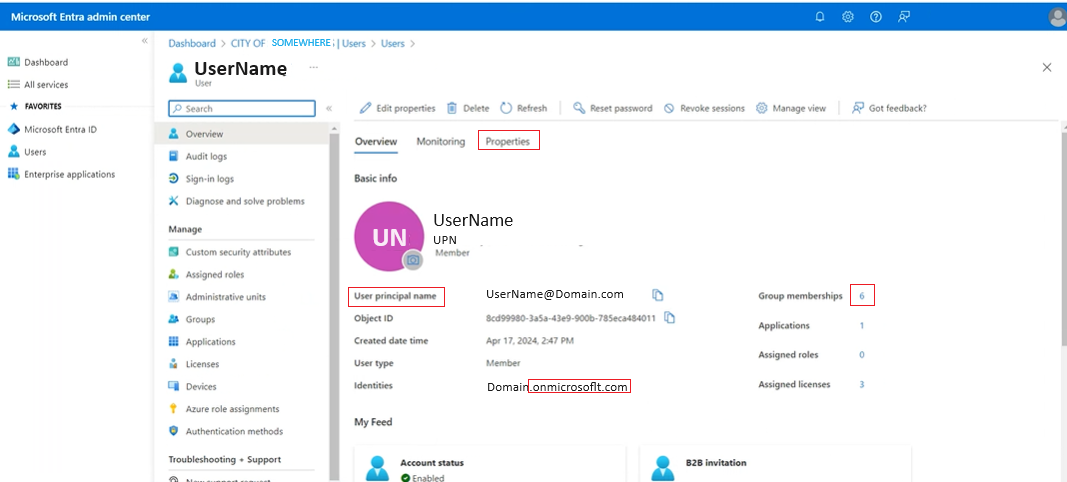
Task: Click the Created date Apr 17, 2024
Action: tap(530, 340)
